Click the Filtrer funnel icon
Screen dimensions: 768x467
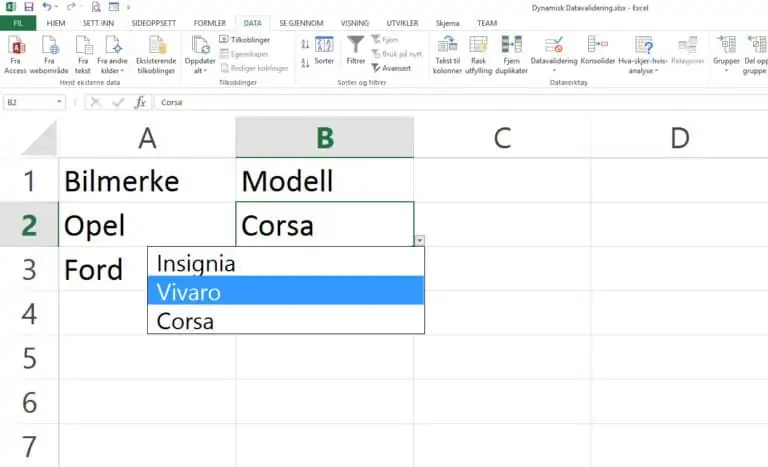coord(355,45)
